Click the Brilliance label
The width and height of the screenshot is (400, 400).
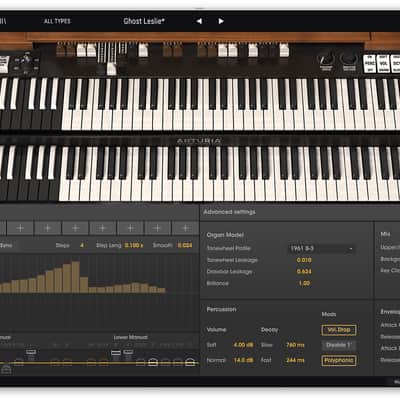(x=218, y=283)
